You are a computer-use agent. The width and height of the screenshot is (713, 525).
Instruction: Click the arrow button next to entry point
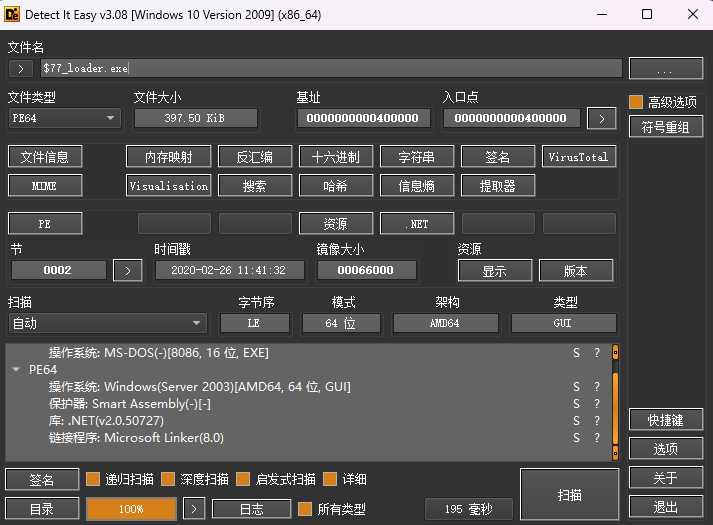601,118
